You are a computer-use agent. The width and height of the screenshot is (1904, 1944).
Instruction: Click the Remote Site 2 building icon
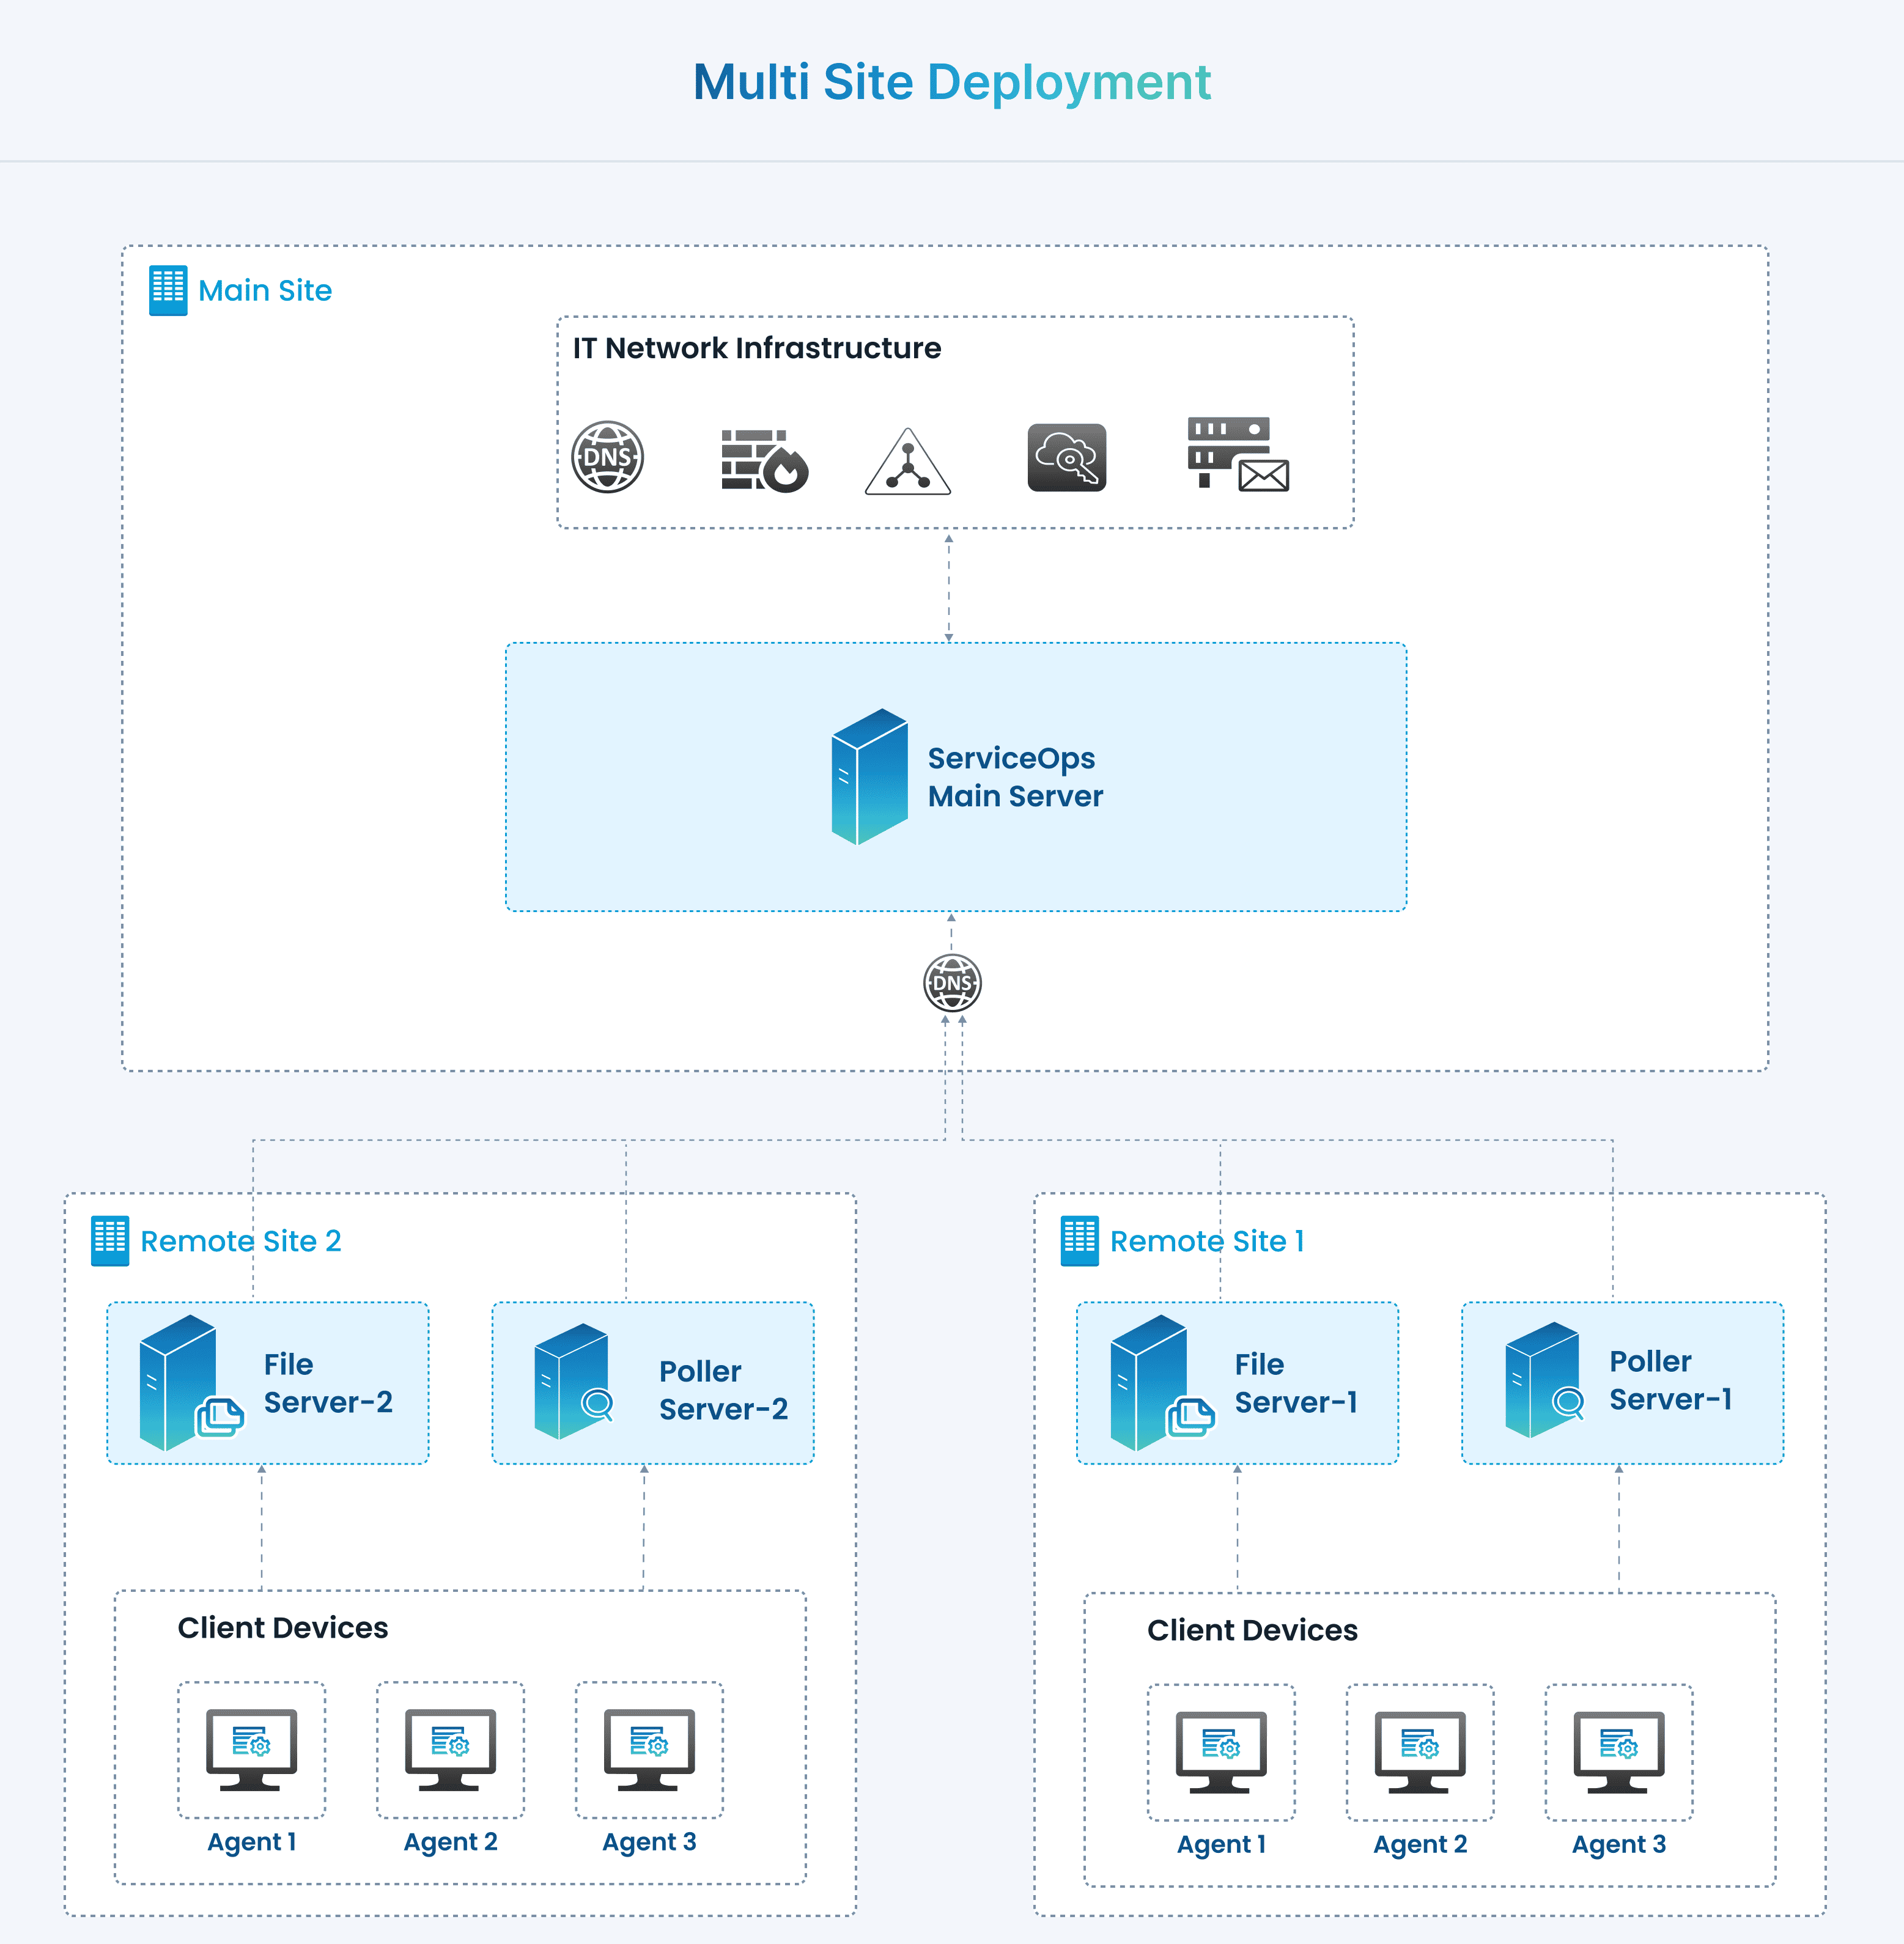(x=110, y=1240)
